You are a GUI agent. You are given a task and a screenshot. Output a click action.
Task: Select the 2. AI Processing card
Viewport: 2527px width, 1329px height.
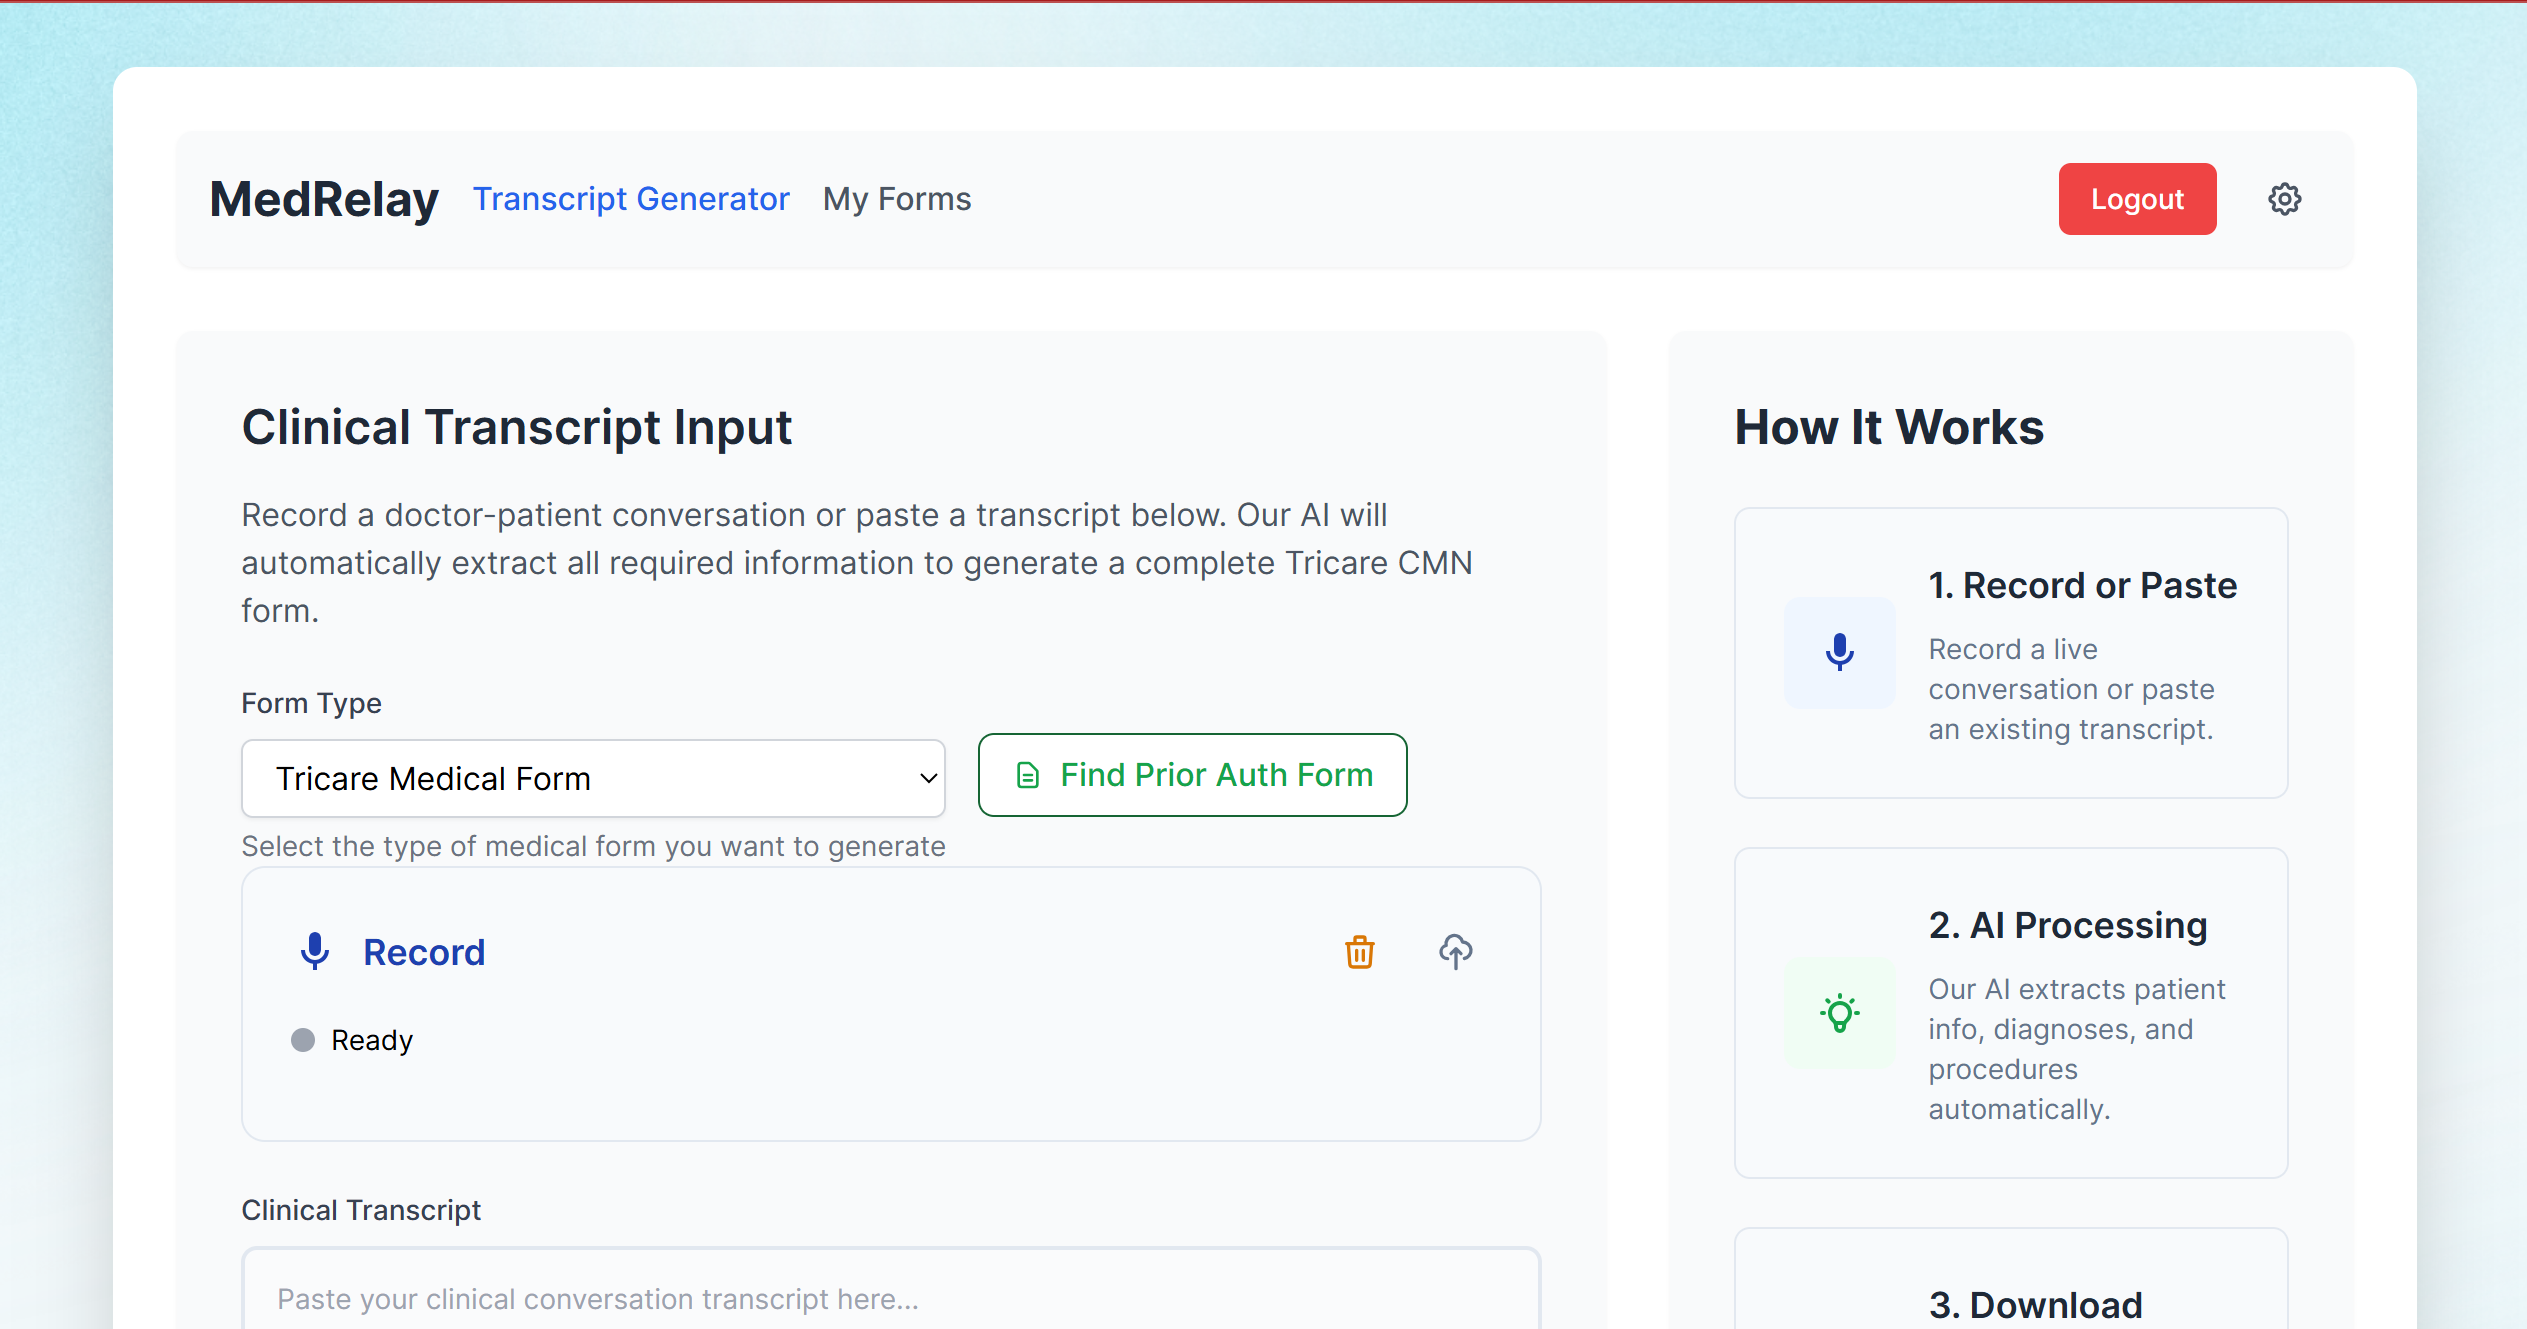point(2010,1012)
